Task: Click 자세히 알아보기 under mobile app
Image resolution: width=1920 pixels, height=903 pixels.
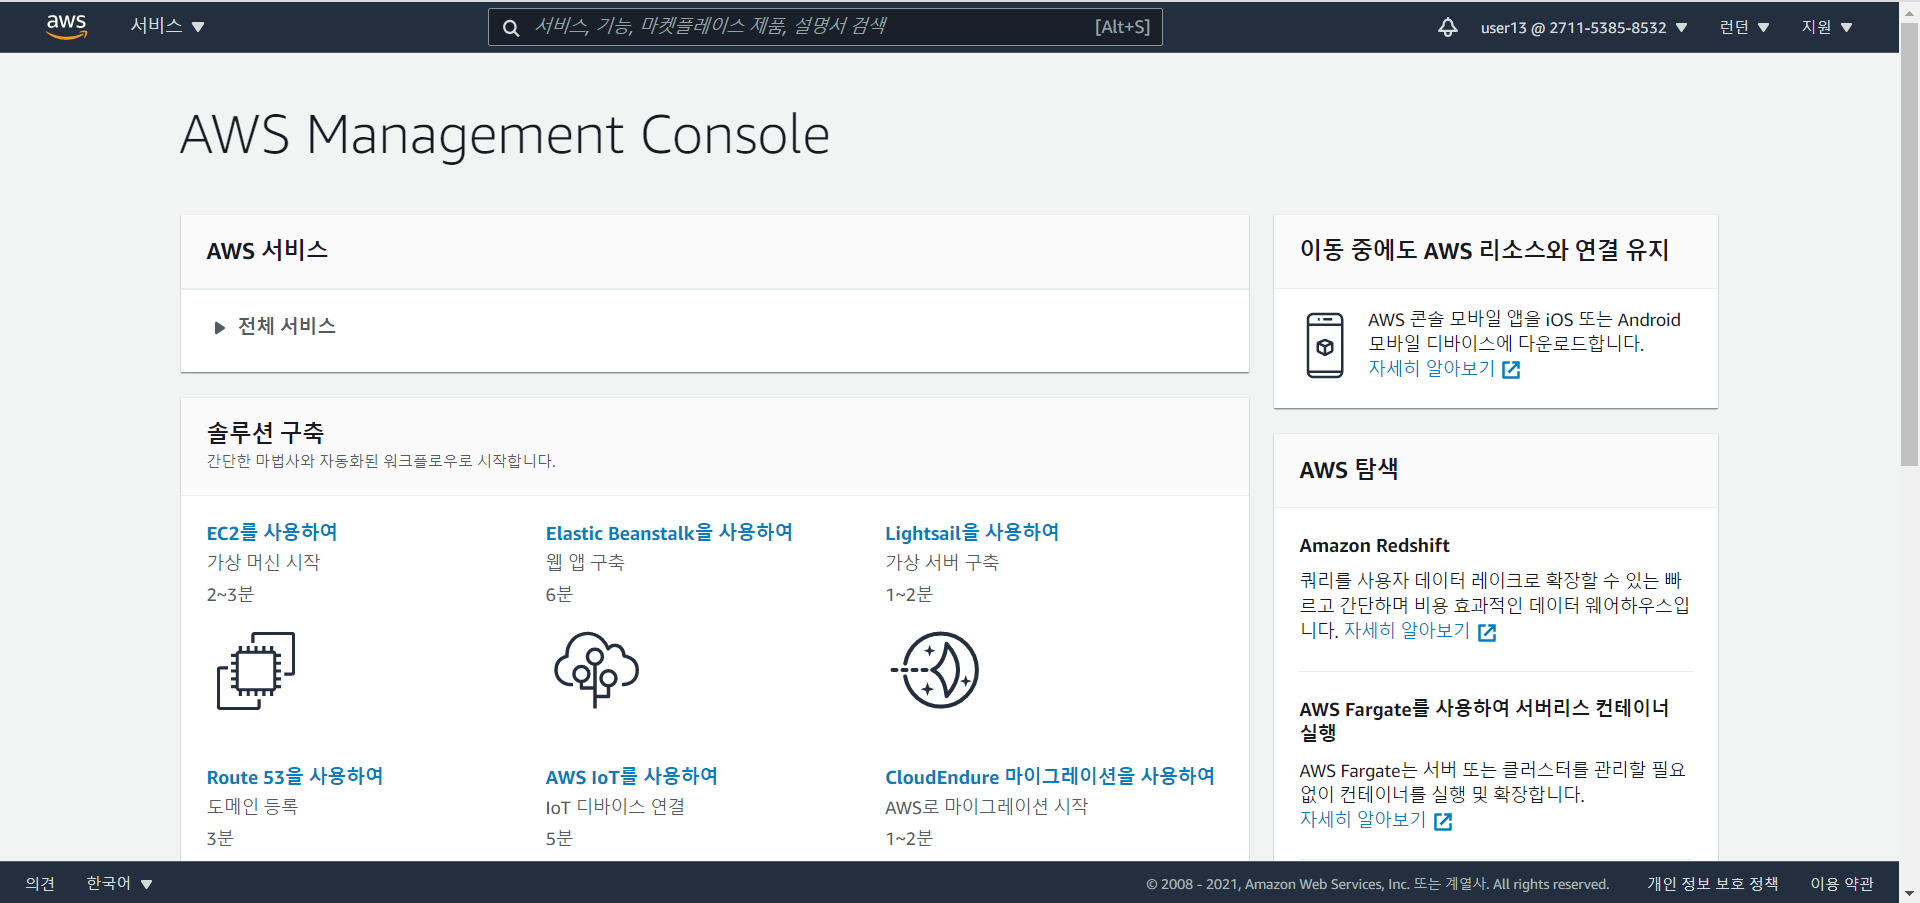Action: 1431,369
